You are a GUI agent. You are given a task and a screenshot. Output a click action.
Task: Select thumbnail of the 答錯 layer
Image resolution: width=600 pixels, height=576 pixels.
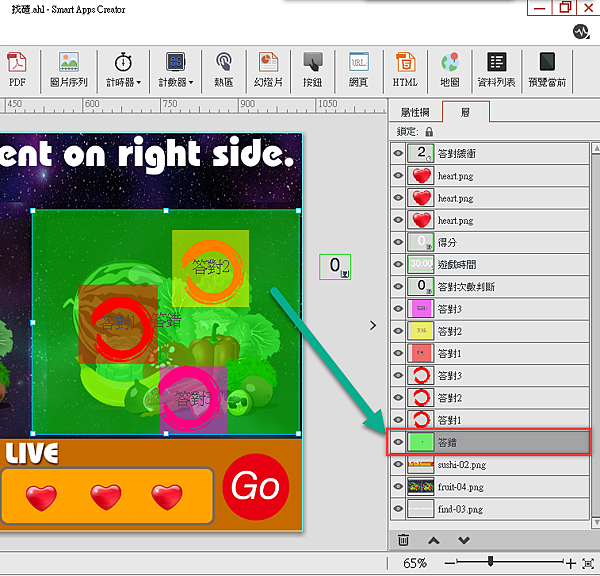coord(421,442)
